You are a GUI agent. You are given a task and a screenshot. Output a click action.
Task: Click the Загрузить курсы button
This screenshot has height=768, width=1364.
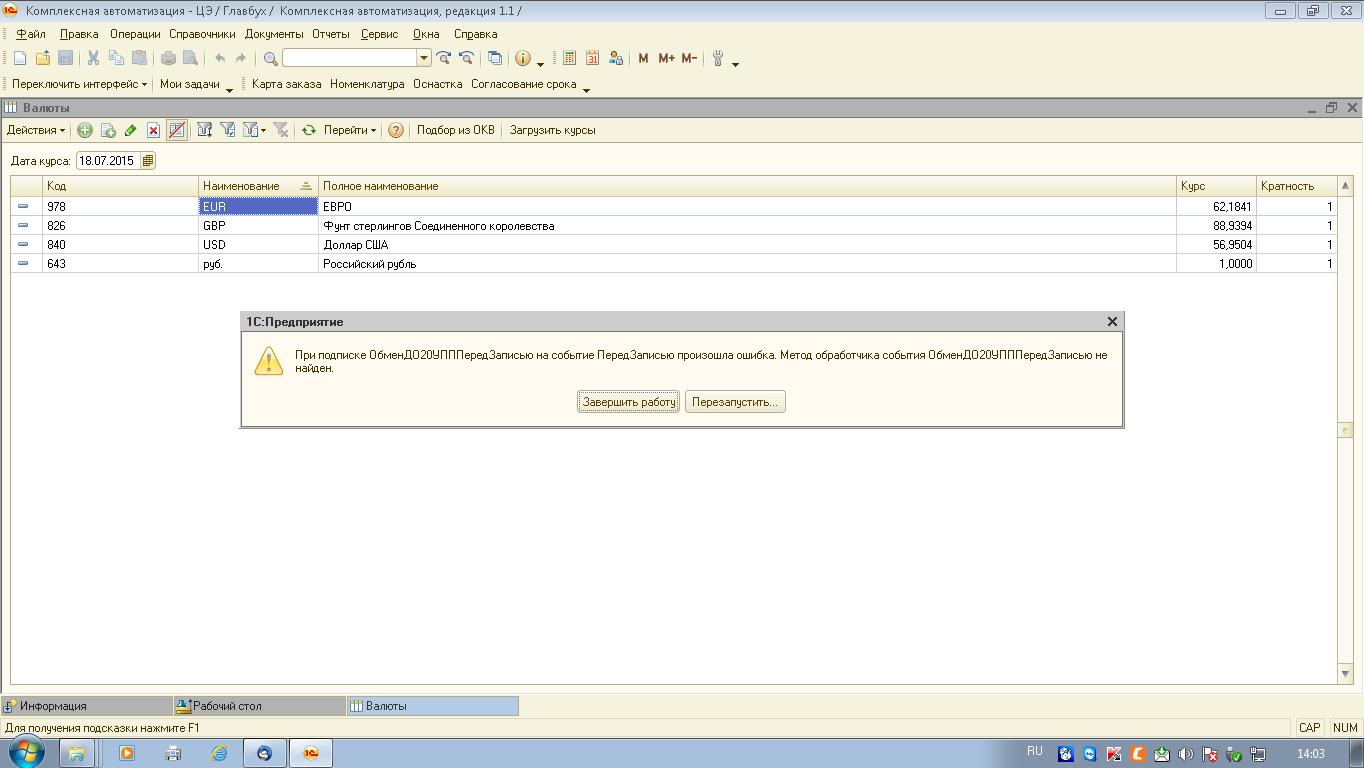(552, 130)
